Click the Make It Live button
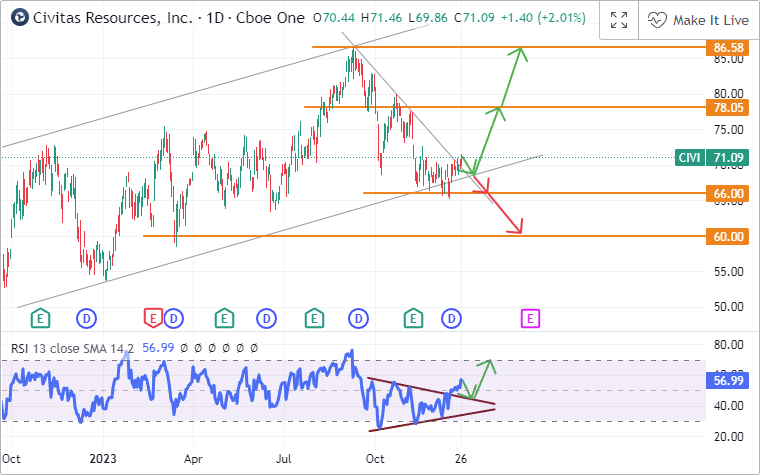This screenshot has height=475, width=760. click(x=698, y=20)
